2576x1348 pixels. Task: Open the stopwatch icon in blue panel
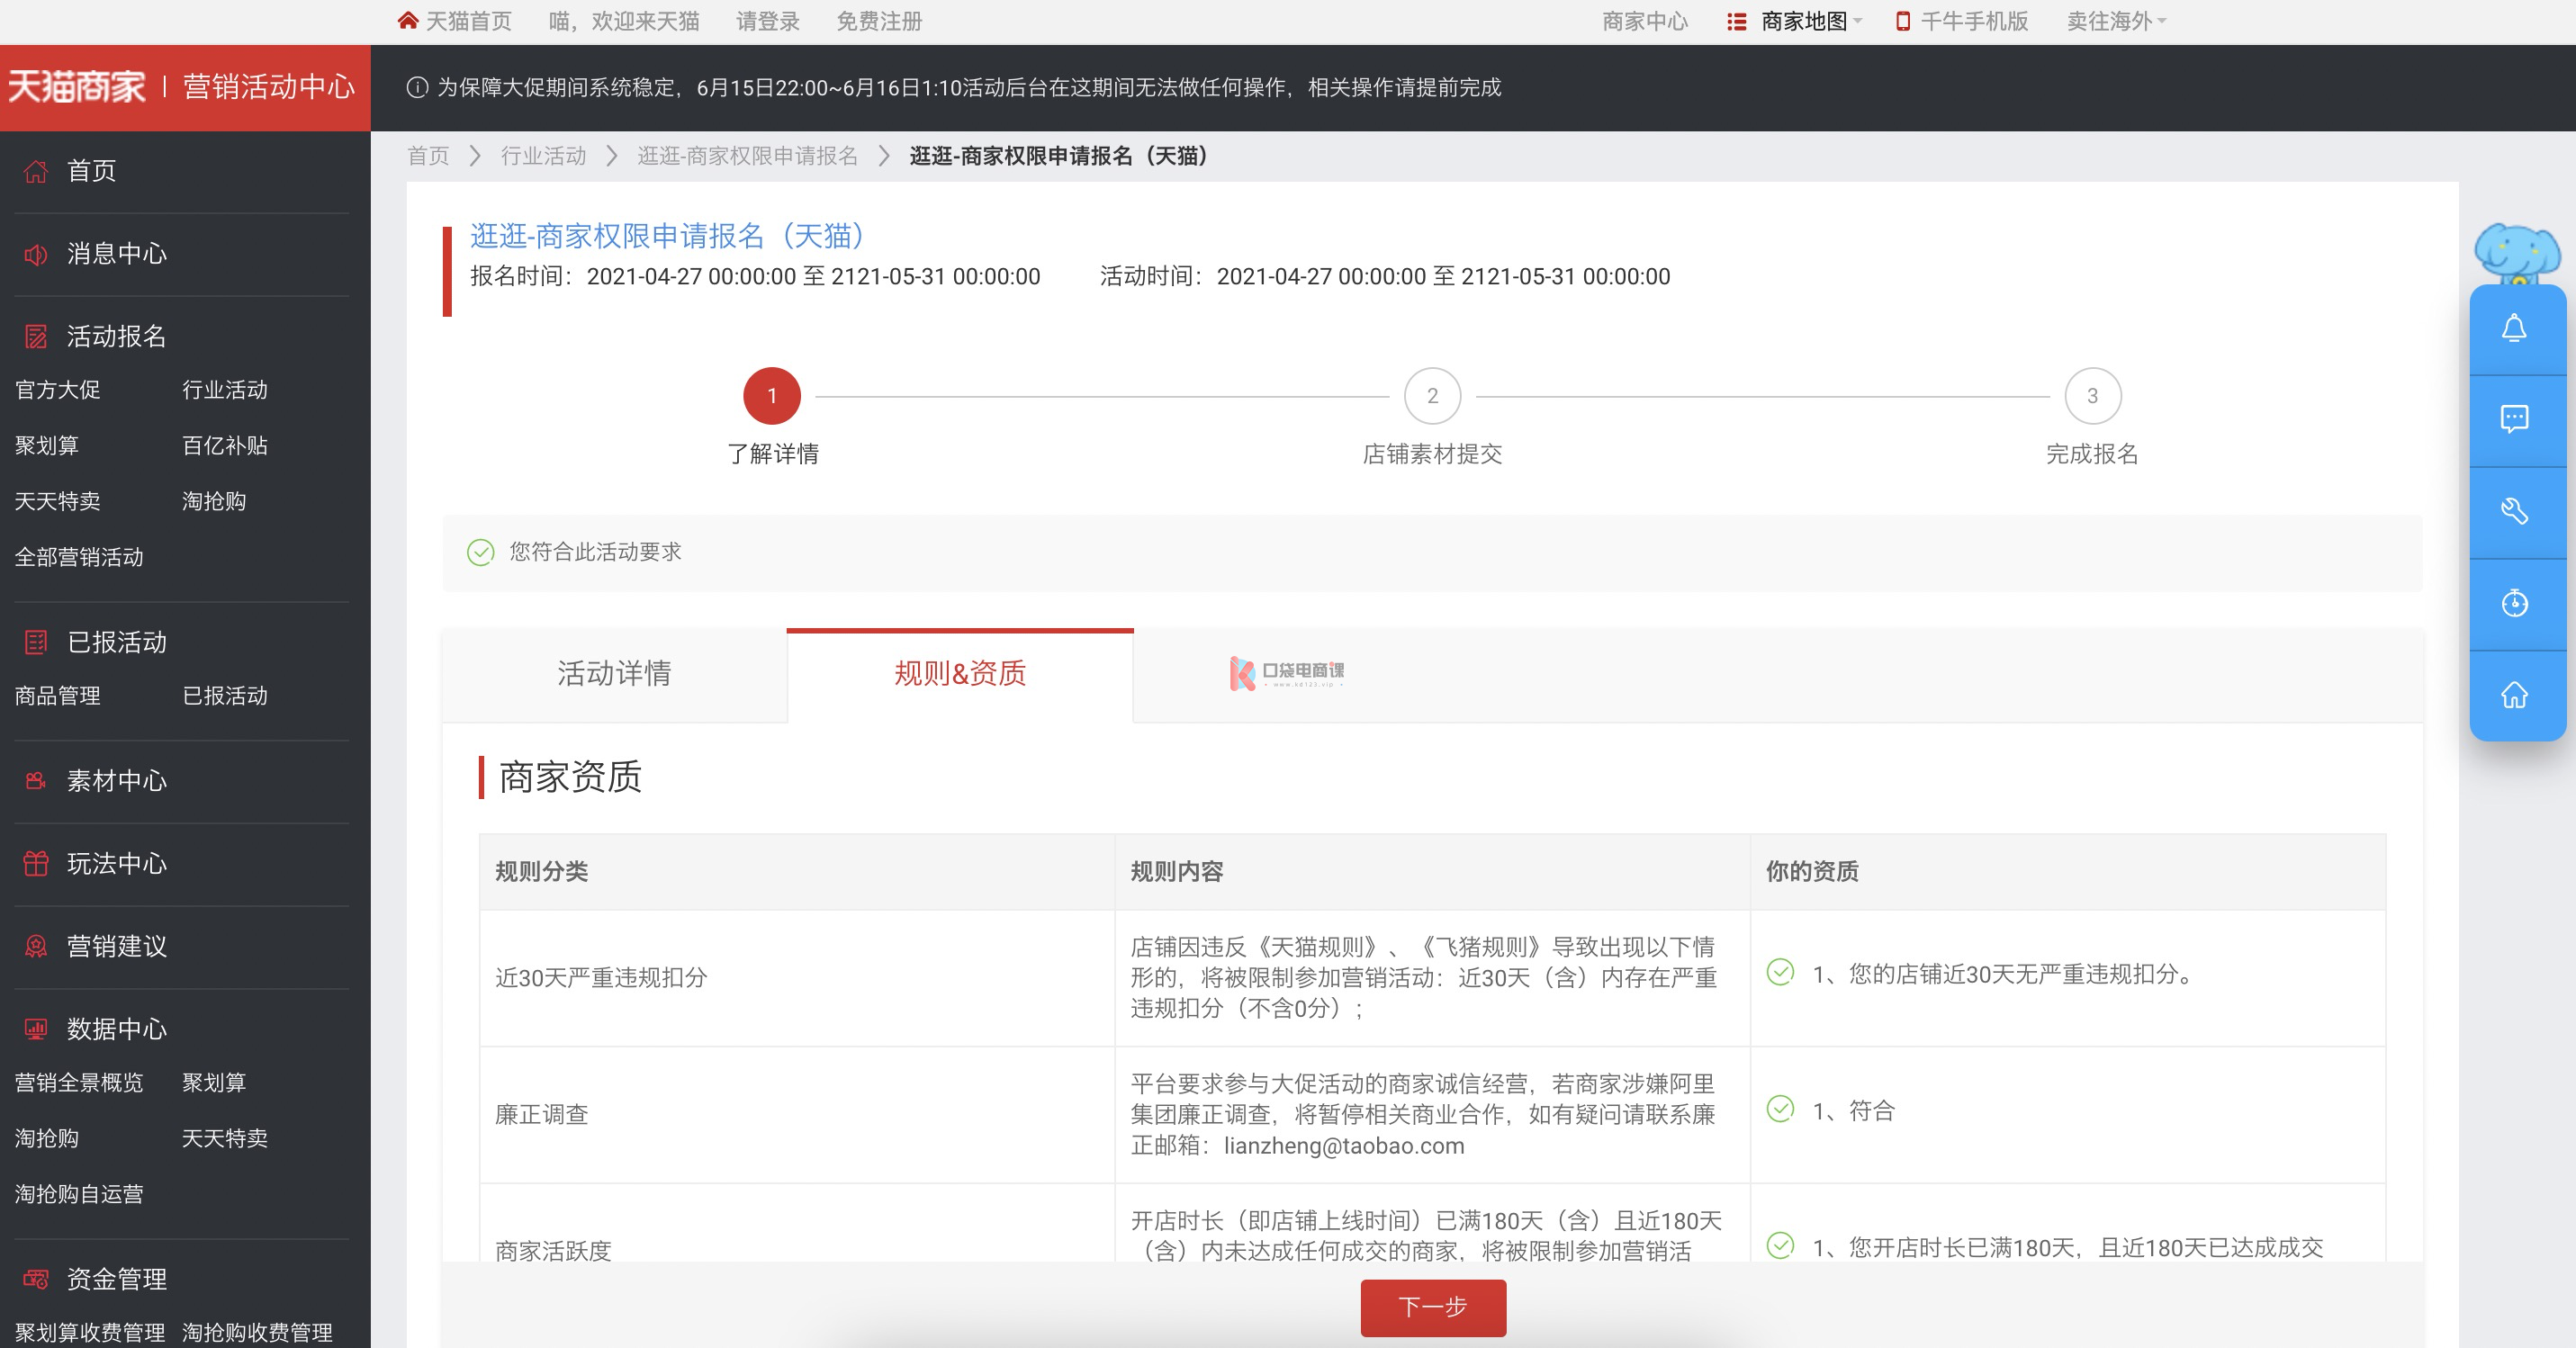tap(2514, 603)
